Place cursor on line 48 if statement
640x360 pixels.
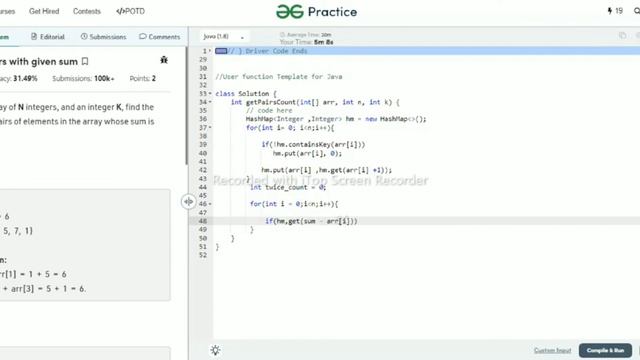pyautogui.click(x=311, y=221)
